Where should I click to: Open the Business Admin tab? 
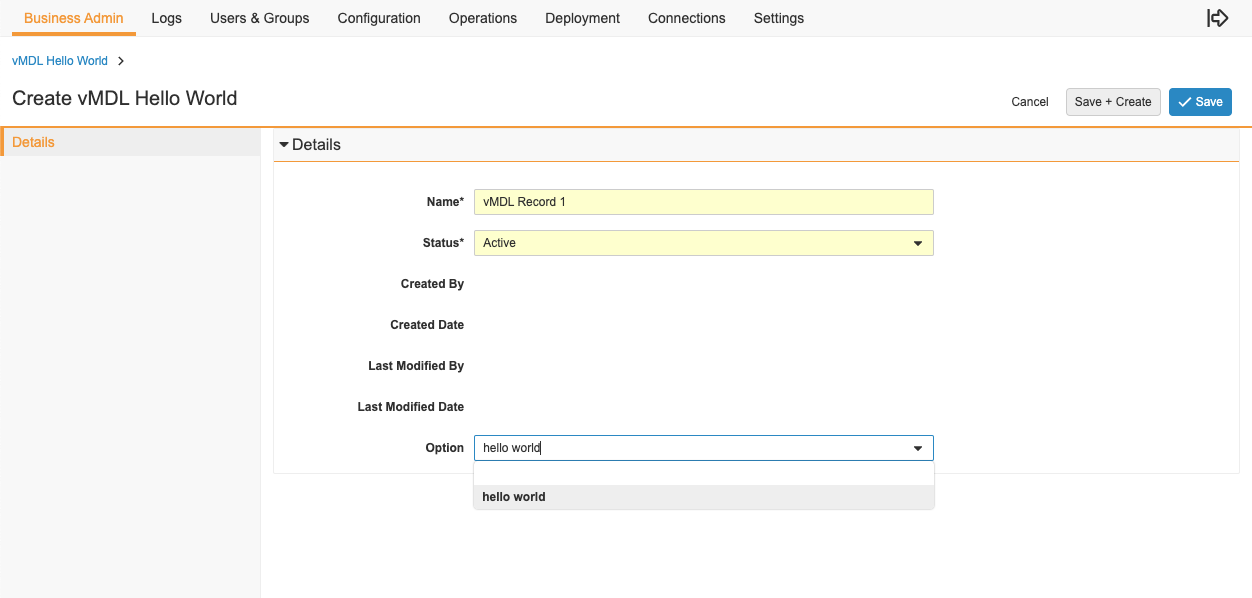click(x=74, y=18)
